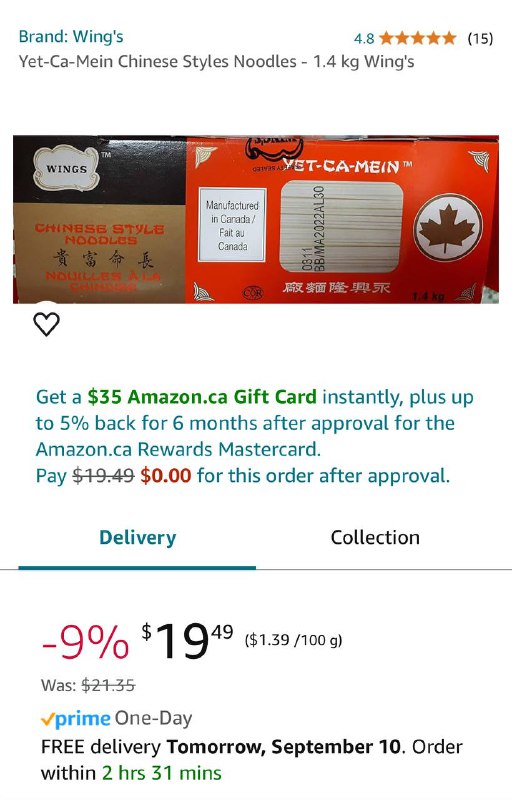
Task: Tap the $35 Amazon.ca Gift Card offer
Action: (202, 396)
